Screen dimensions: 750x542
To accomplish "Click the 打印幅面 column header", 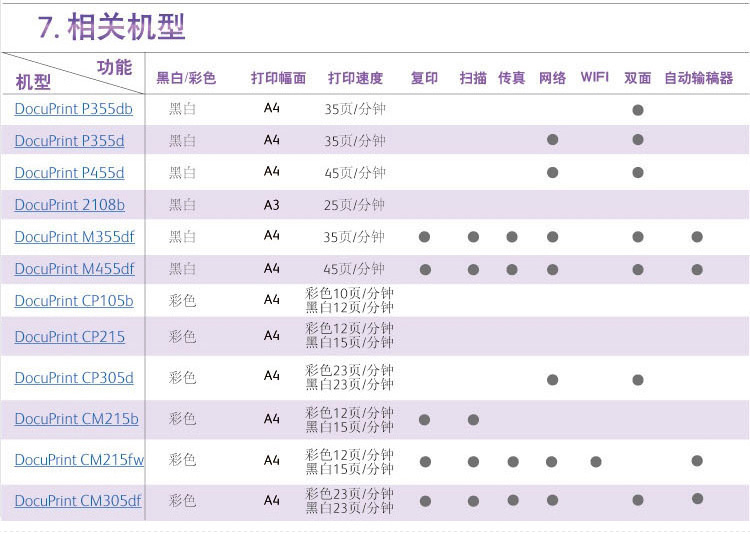I will coord(278,78).
